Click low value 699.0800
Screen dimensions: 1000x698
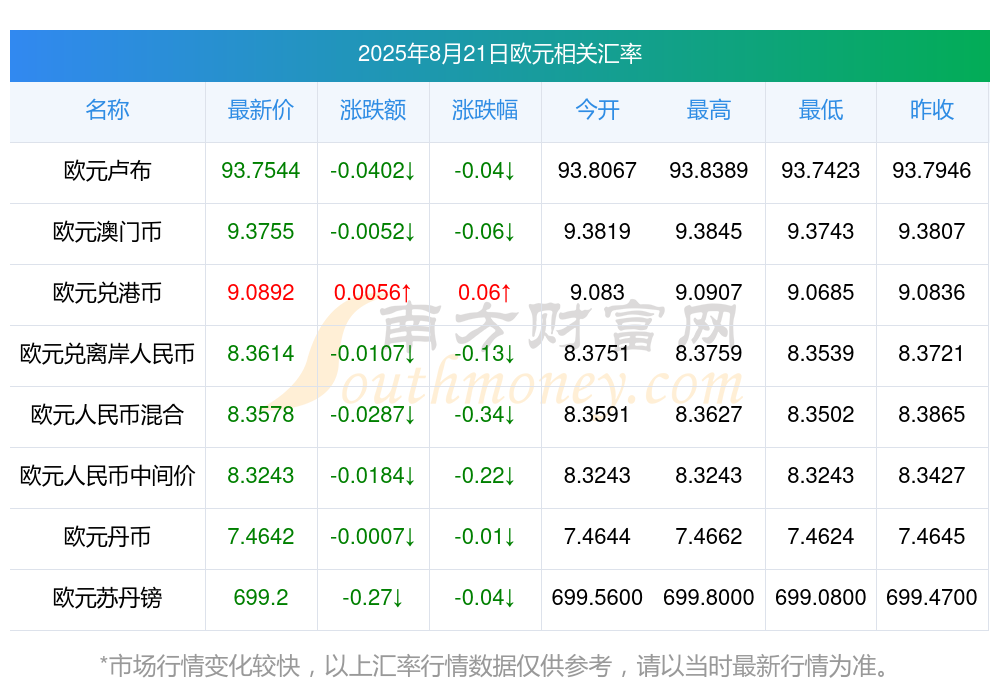[821, 598]
